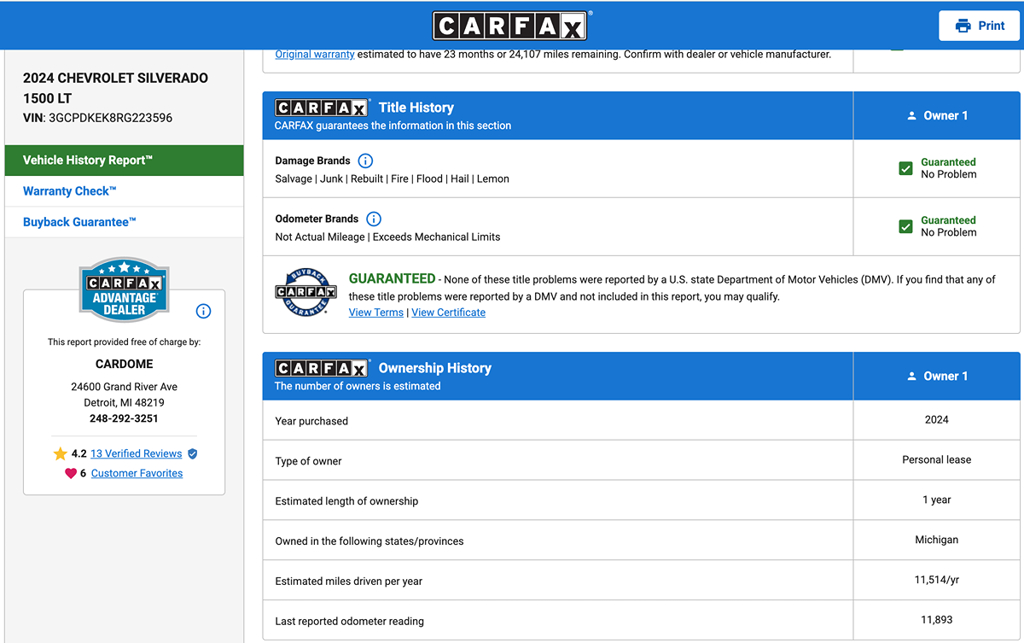Click the Type of owner row label
The width and height of the screenshot is (1024, 643).
308,462
